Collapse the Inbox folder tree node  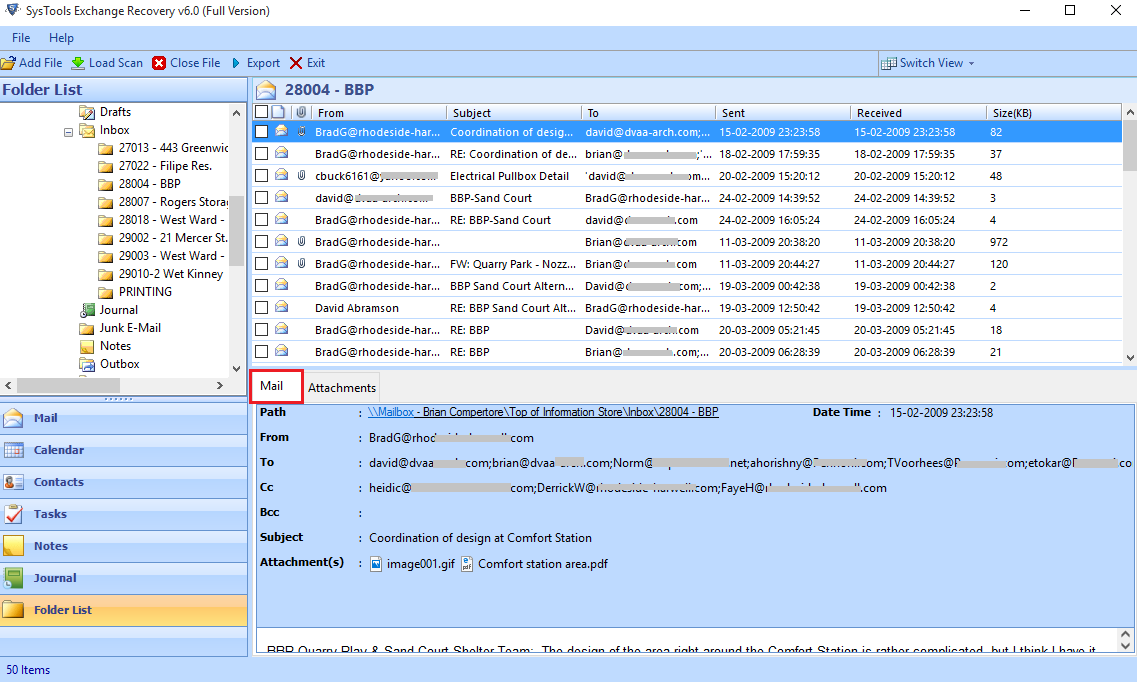click(x=68, y=132)
